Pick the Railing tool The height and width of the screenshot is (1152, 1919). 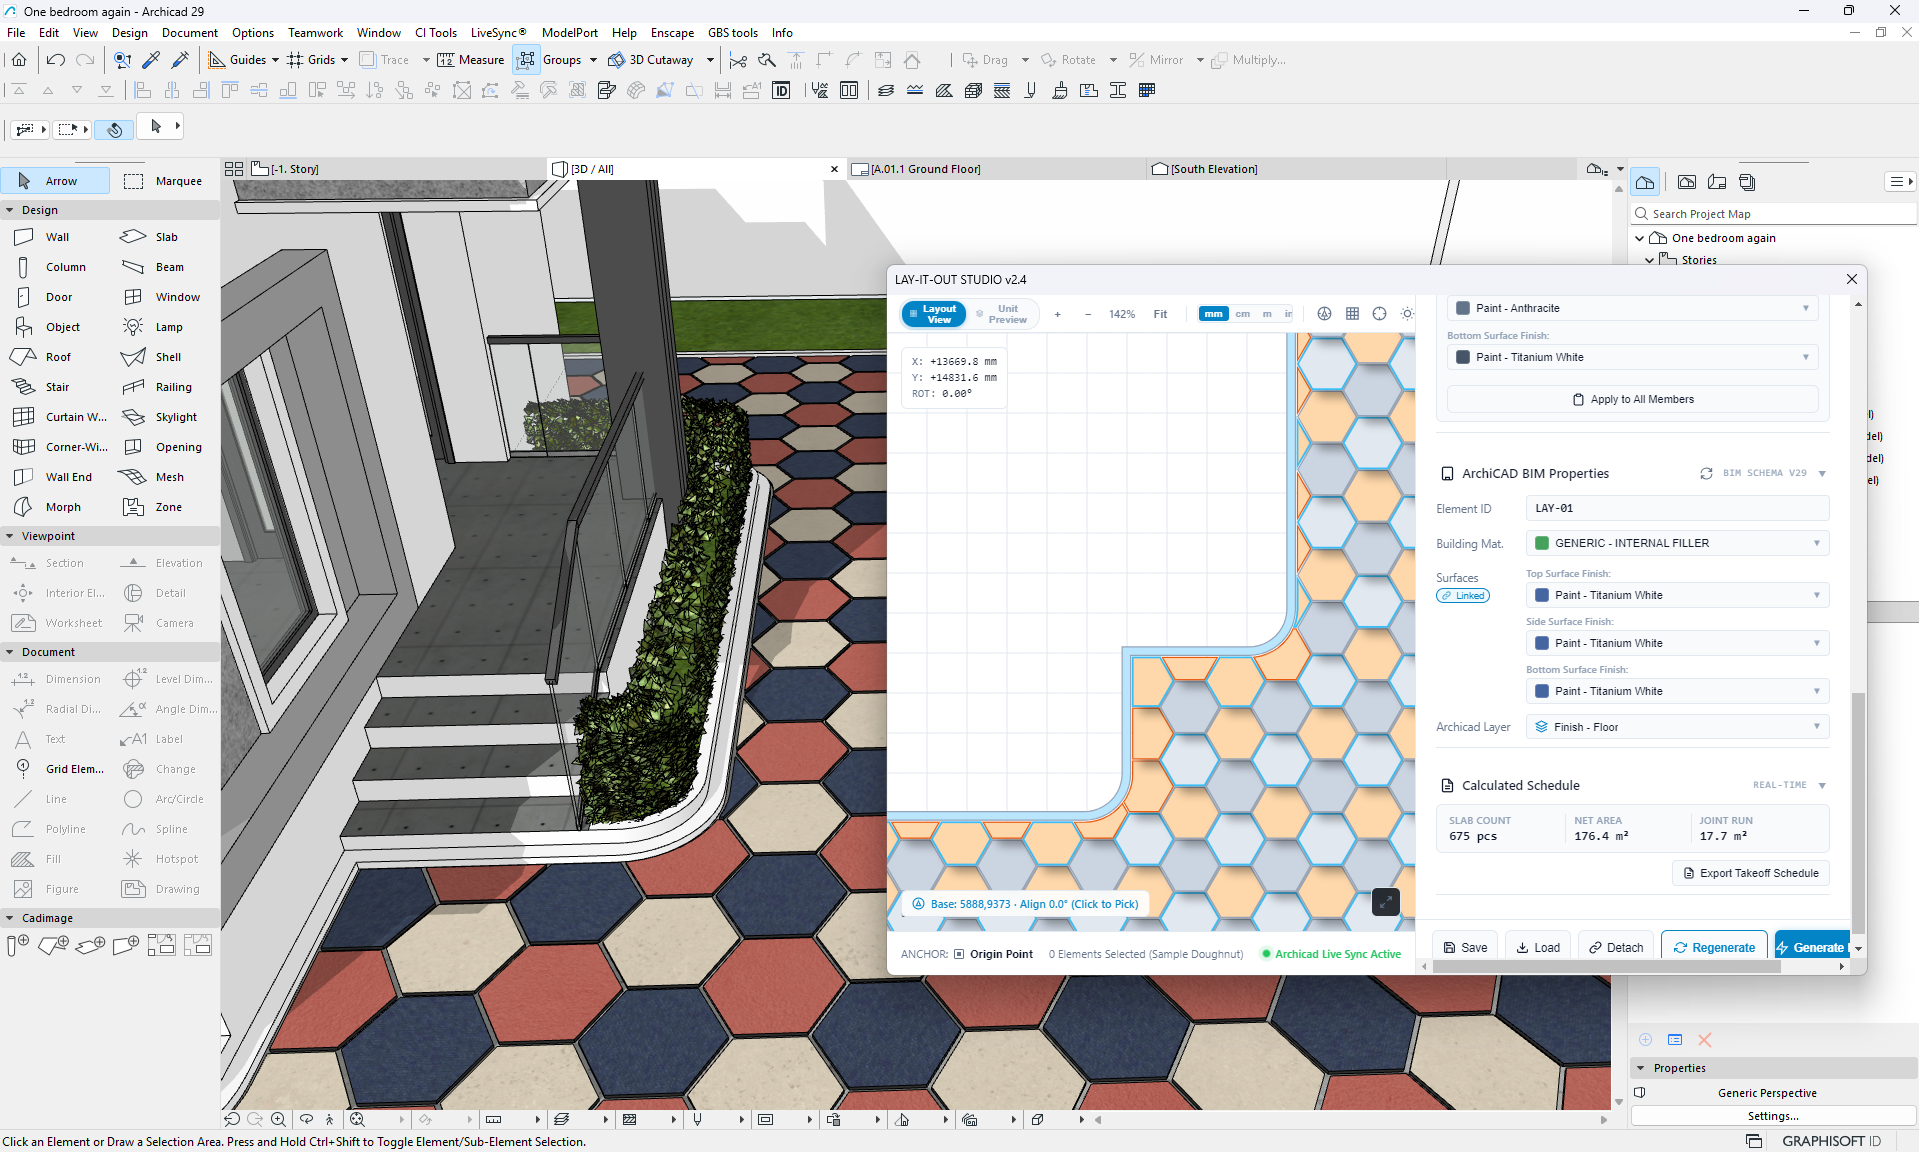pyautogui.click(x=165, y=387)
